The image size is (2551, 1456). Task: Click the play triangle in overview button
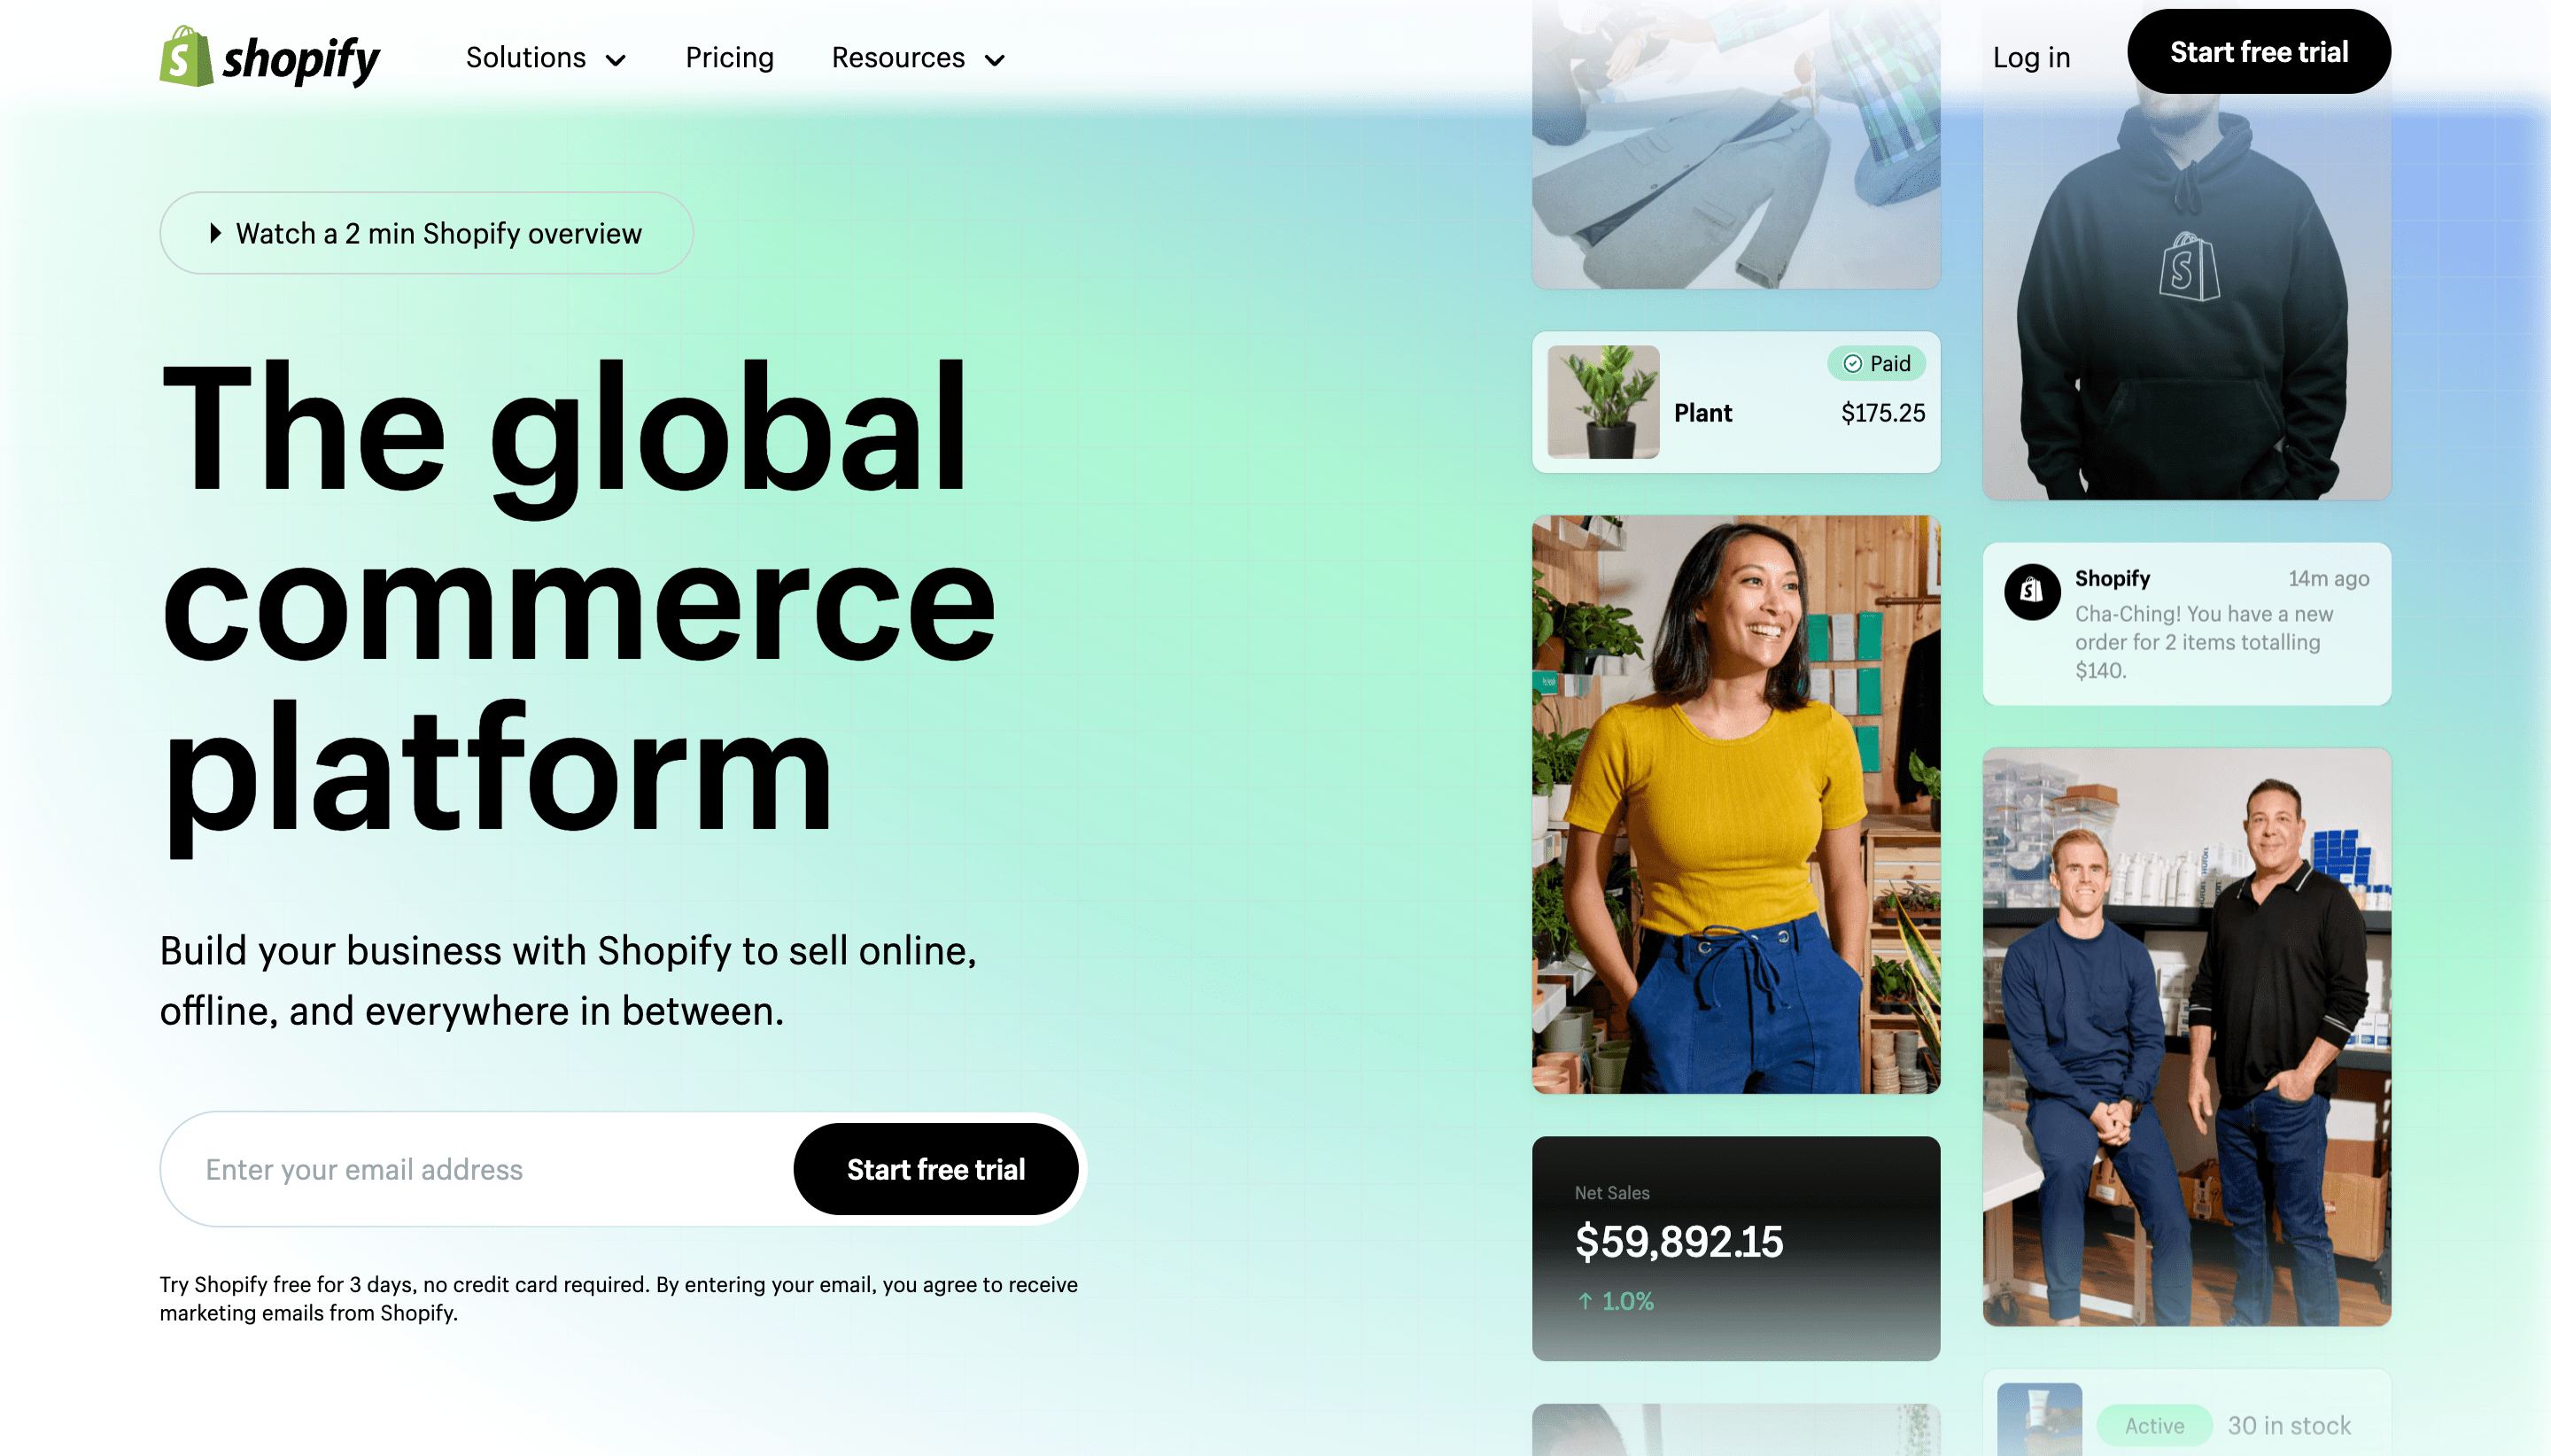(215, 233)
